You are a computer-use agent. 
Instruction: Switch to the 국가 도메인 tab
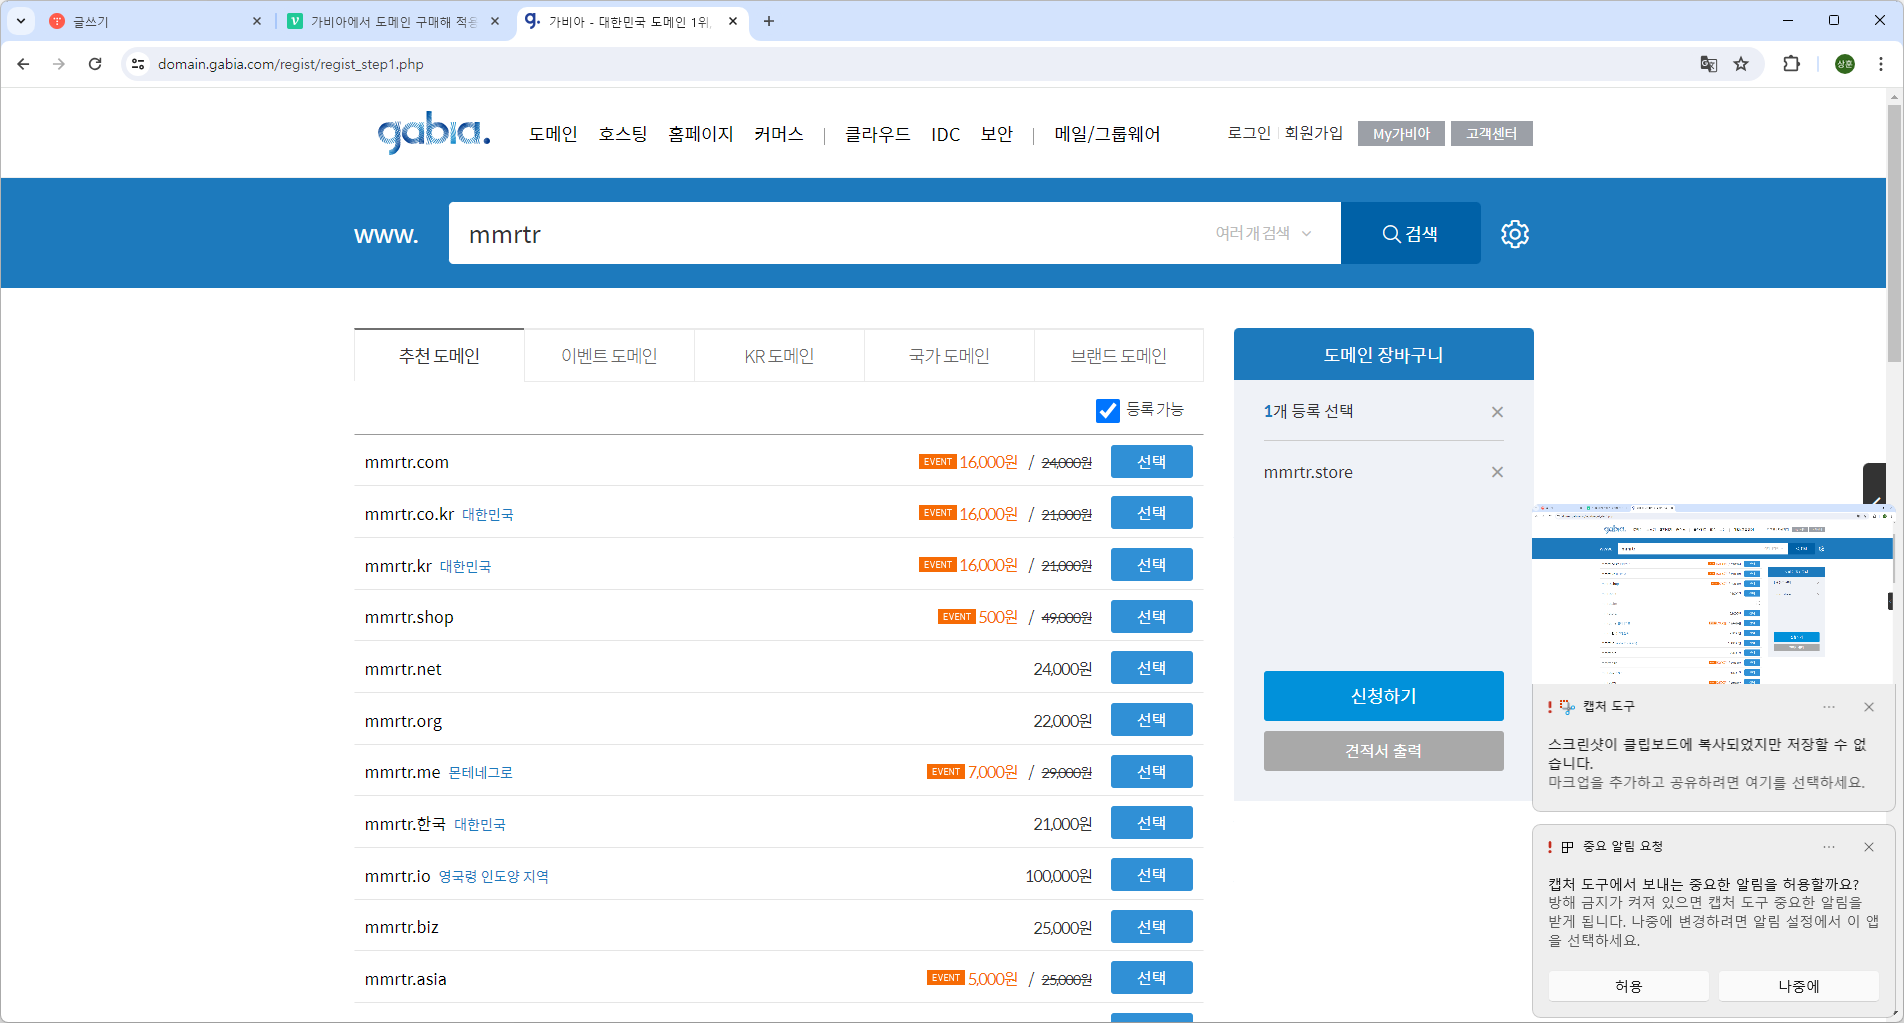click(949, 356)
